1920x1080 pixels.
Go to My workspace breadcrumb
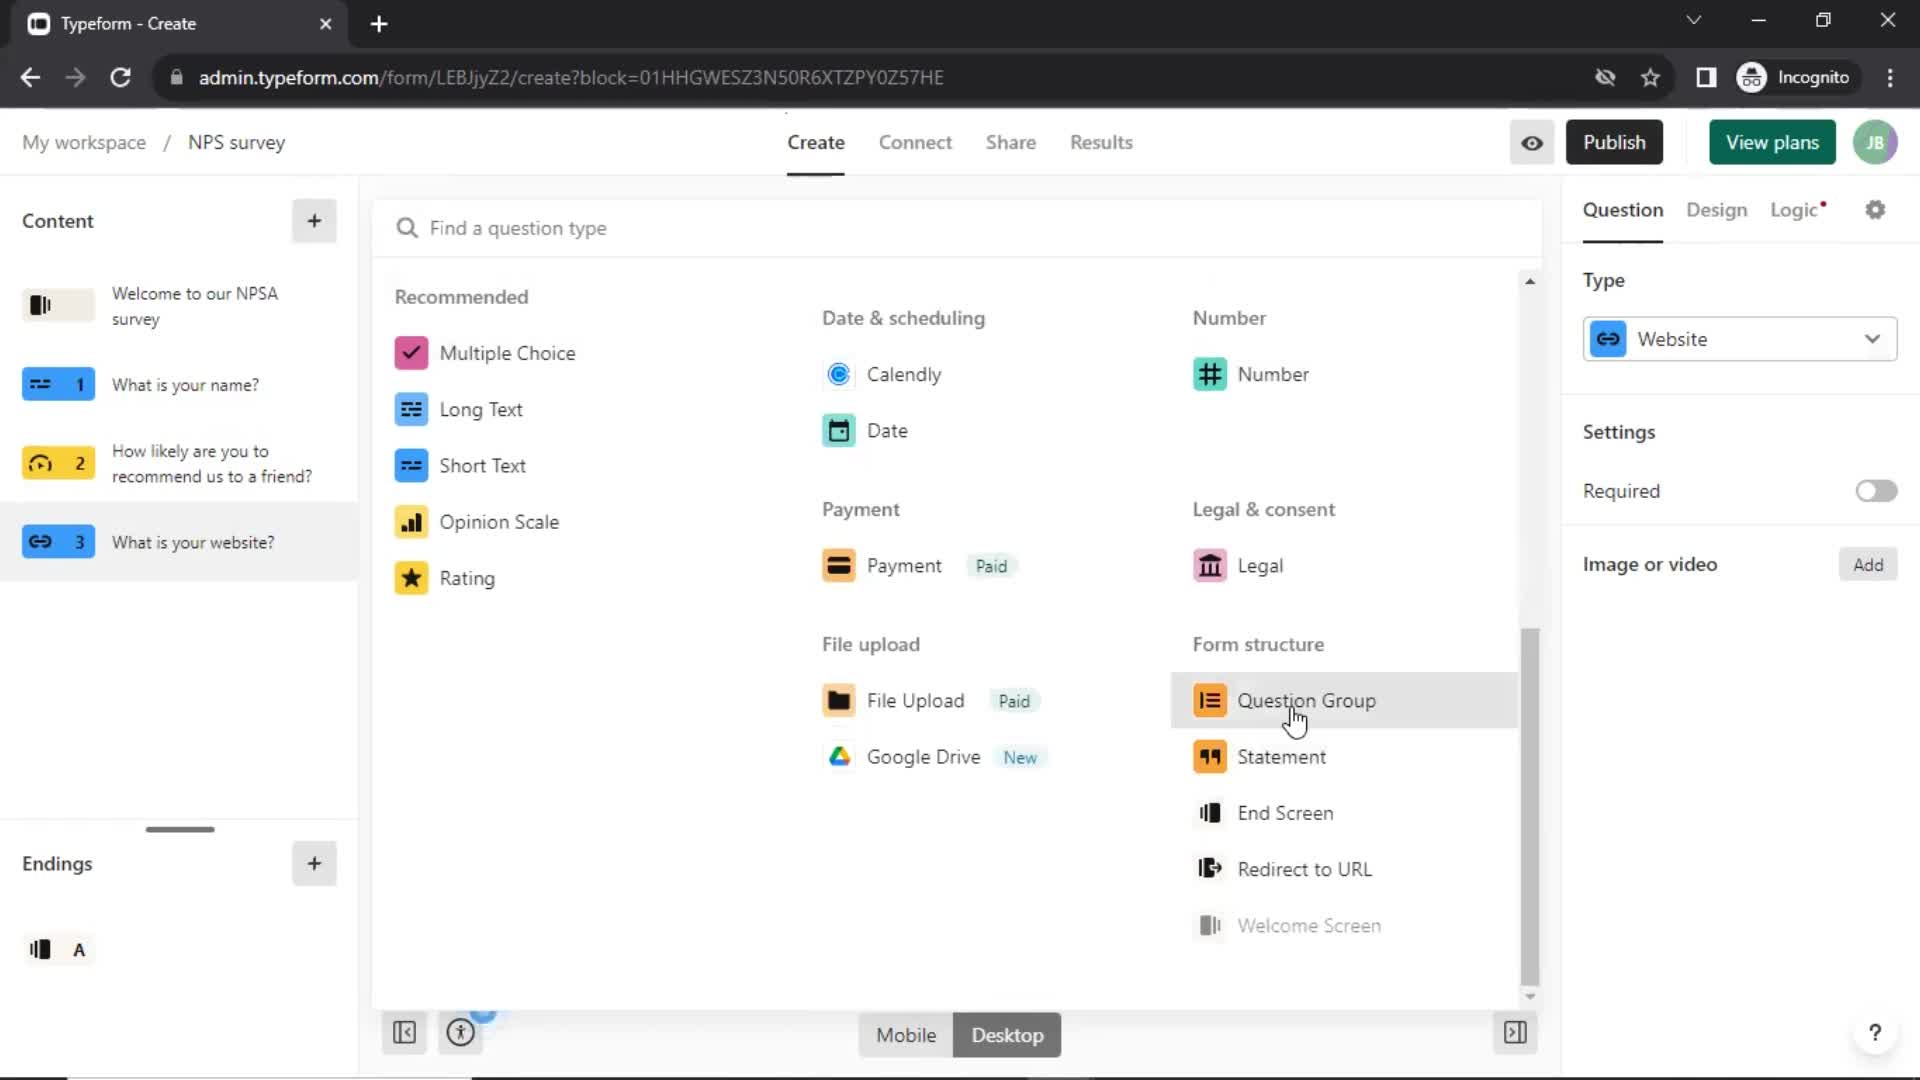[x=84, y=142]
